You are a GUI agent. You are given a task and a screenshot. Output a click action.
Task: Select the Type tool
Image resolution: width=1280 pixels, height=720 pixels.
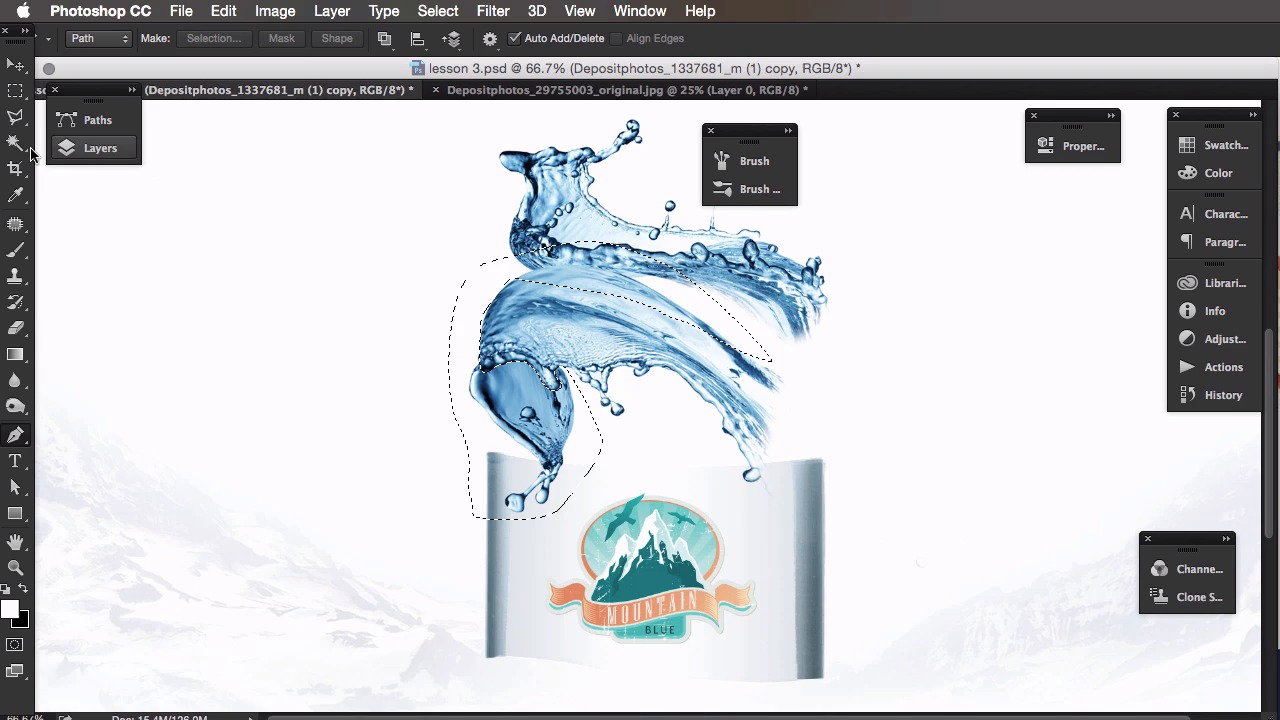(x=15, y=461)
